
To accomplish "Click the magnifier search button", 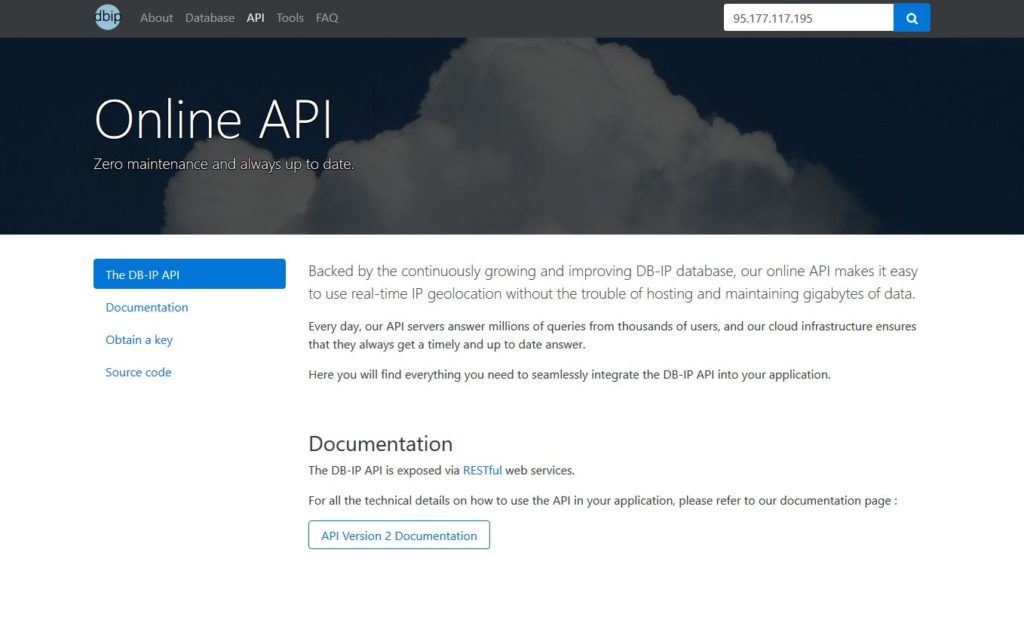I will pos(912,18).
